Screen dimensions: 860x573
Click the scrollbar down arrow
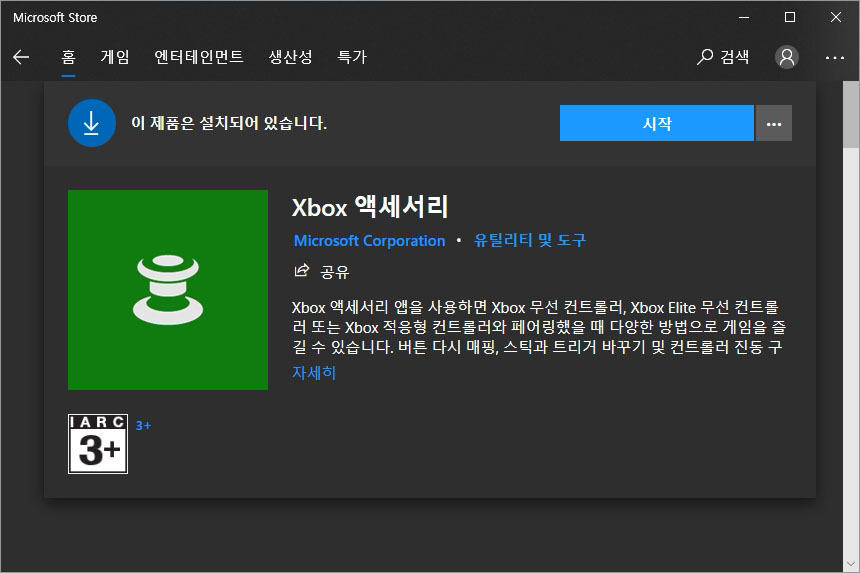click(851, 564)
